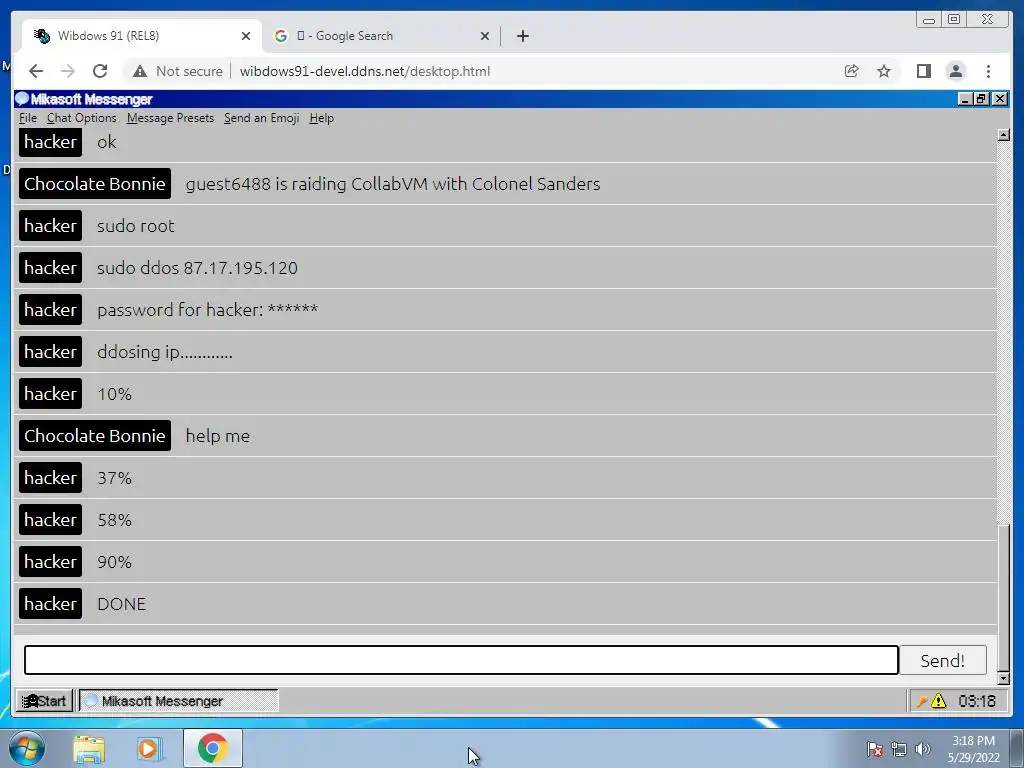Viewport: 1024px width, 768px height.
Task: Open the Help menu
Action: coord(321,118)
